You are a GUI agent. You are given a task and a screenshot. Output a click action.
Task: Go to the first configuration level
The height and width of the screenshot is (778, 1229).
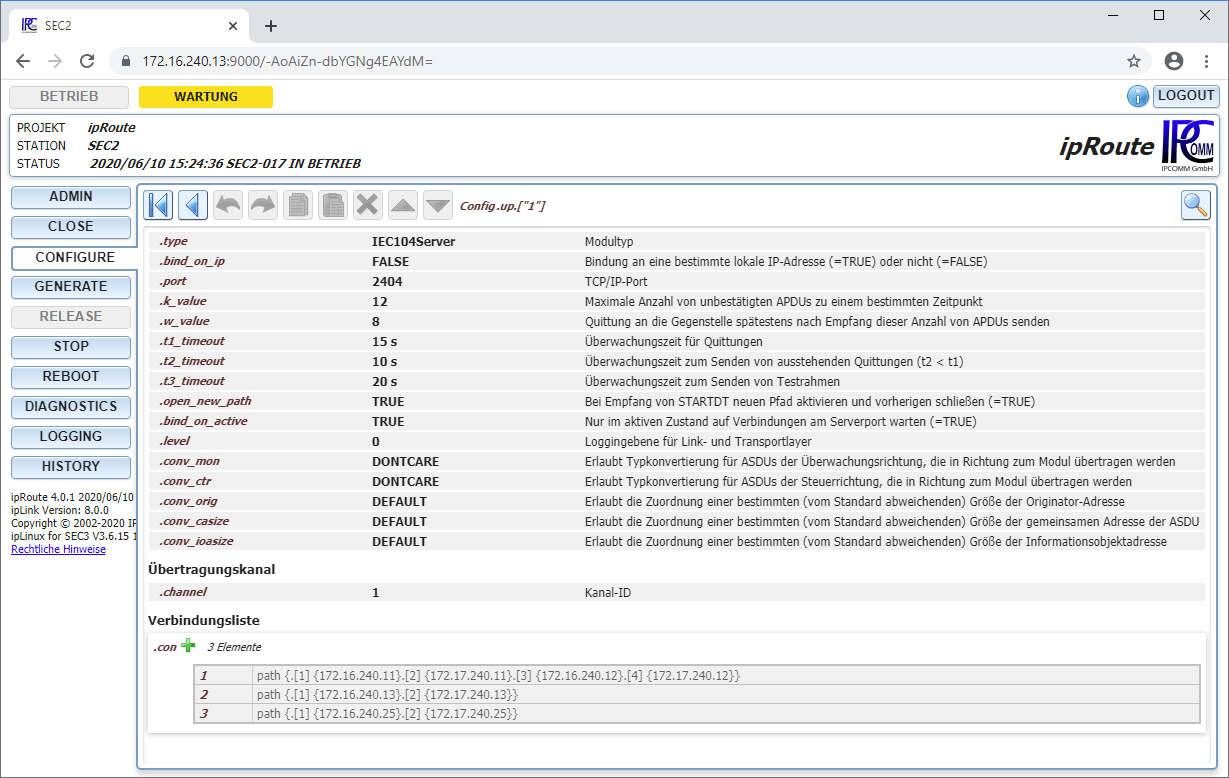click(x=158, y=205)
